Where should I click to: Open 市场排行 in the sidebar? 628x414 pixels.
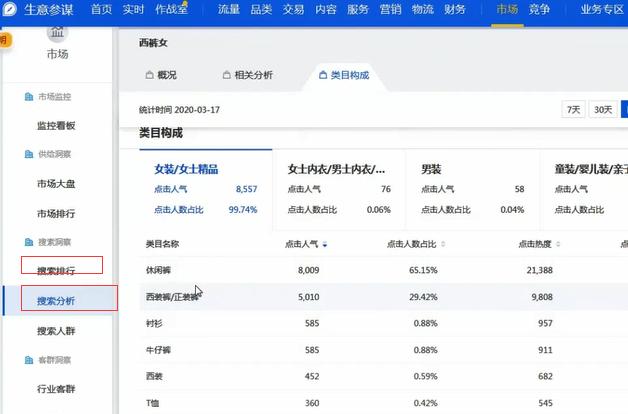[x=56, y=213]
